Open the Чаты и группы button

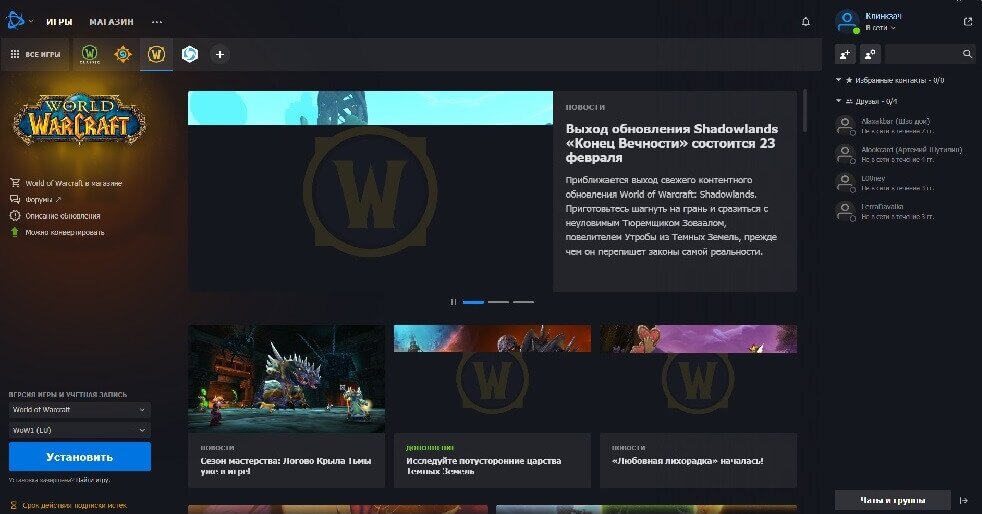(x=892, y=500)
